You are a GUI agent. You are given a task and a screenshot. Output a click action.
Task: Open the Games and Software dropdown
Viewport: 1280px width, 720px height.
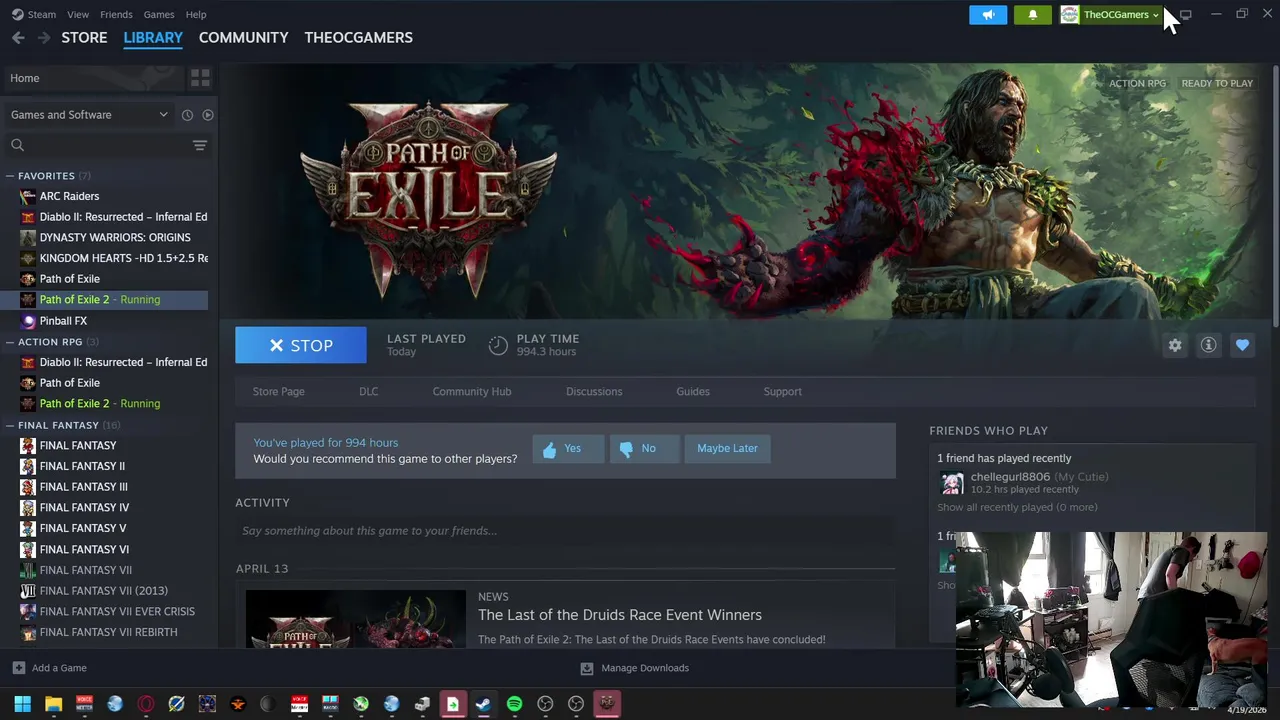89,115
